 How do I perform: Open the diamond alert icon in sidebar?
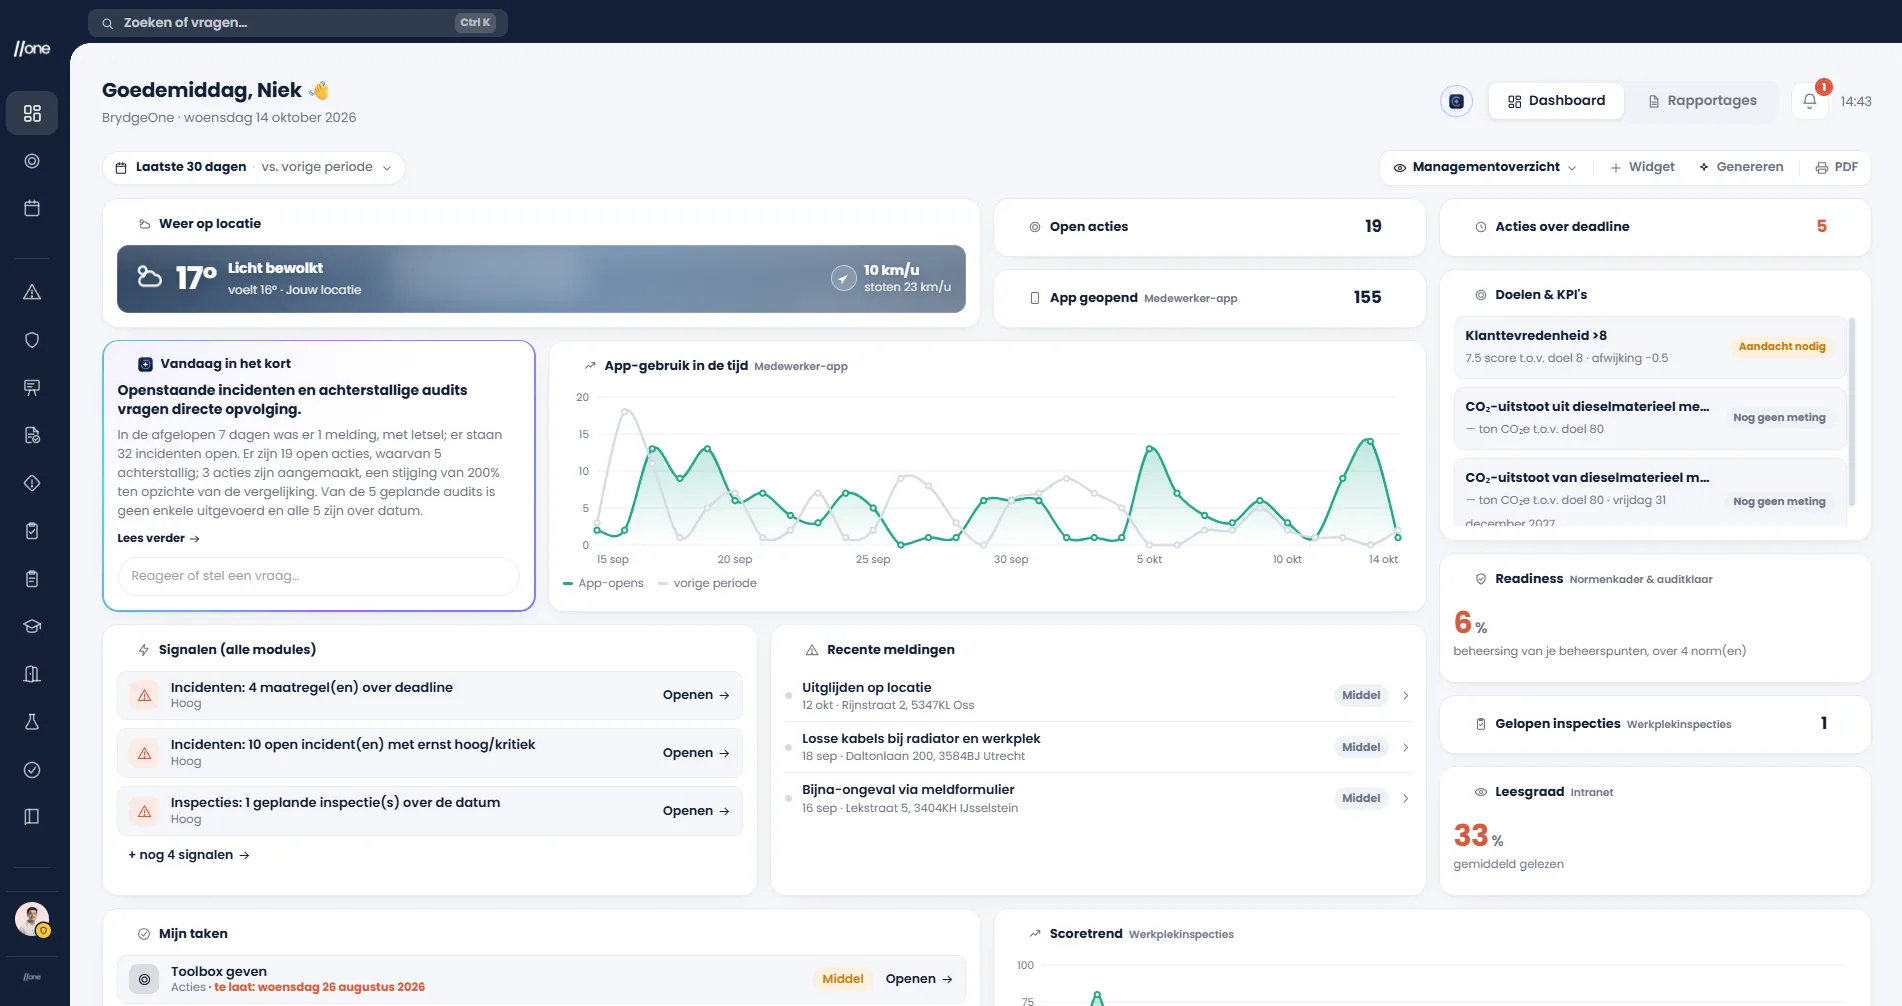tap(32, 483)
